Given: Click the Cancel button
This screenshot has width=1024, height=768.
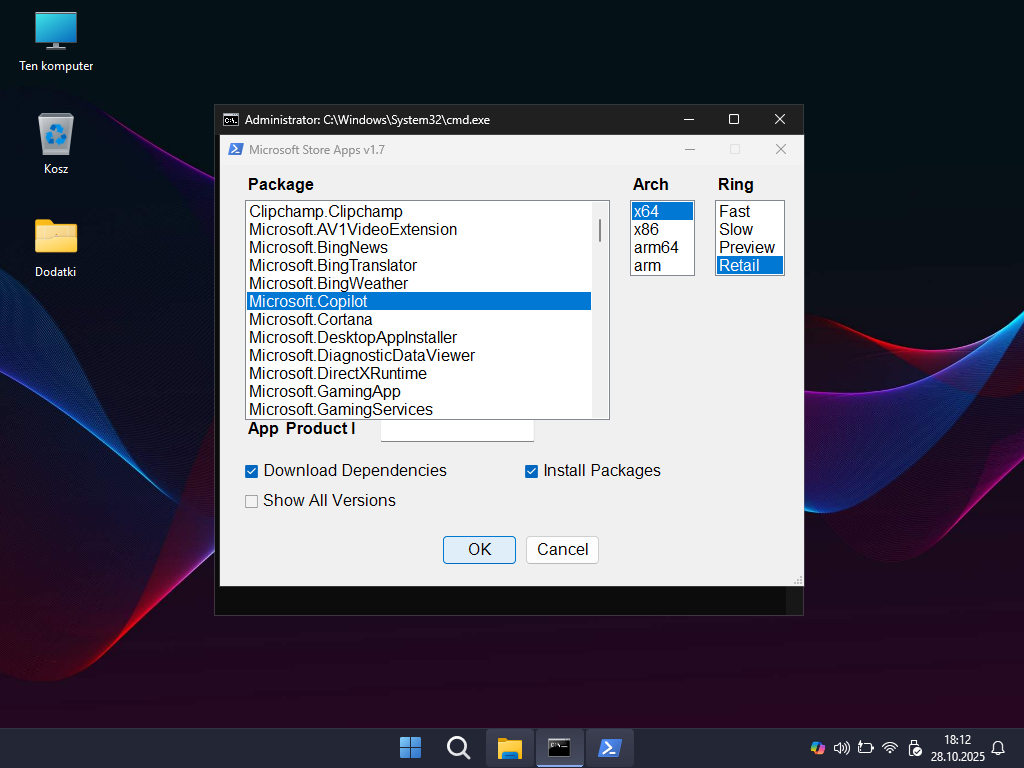Looking at the screenshot, I should point(562,550).
